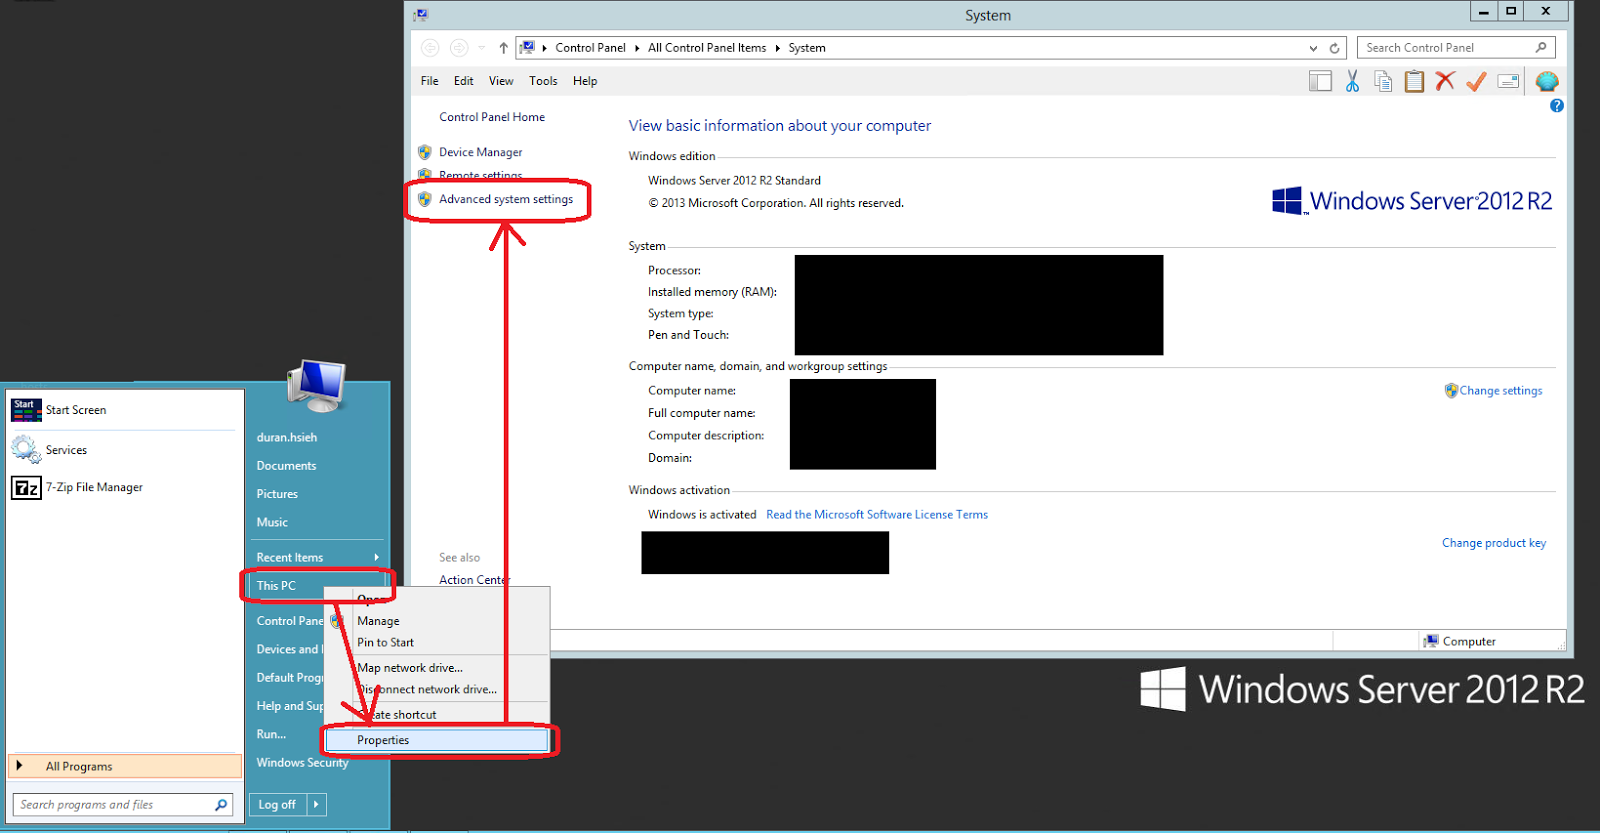1600x833 pixels.
Task: Click the user computer picture atop Start menu
Action: (x=317, y=386)
